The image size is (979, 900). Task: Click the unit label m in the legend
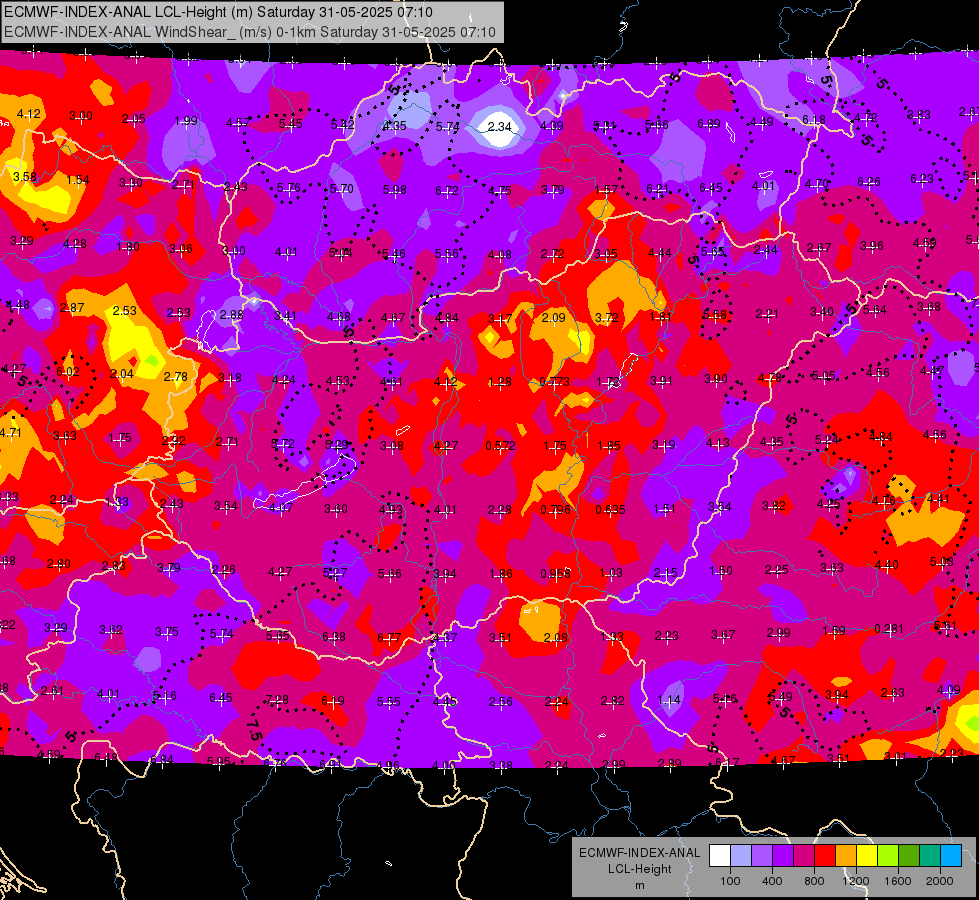point(639,885)
